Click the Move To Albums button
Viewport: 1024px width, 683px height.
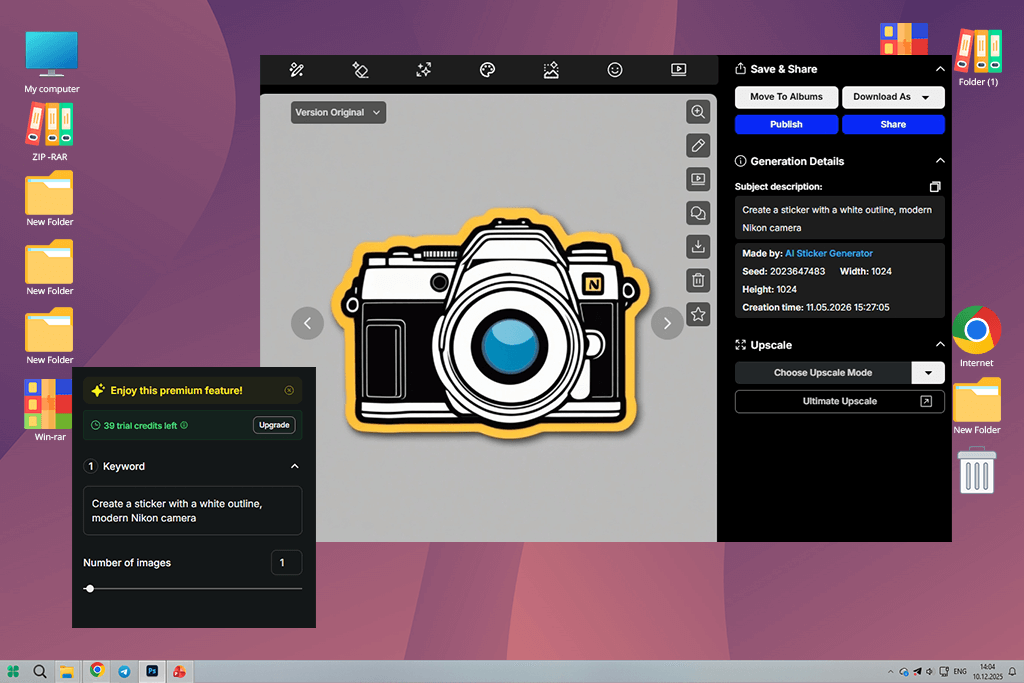[x=786, y=97]
